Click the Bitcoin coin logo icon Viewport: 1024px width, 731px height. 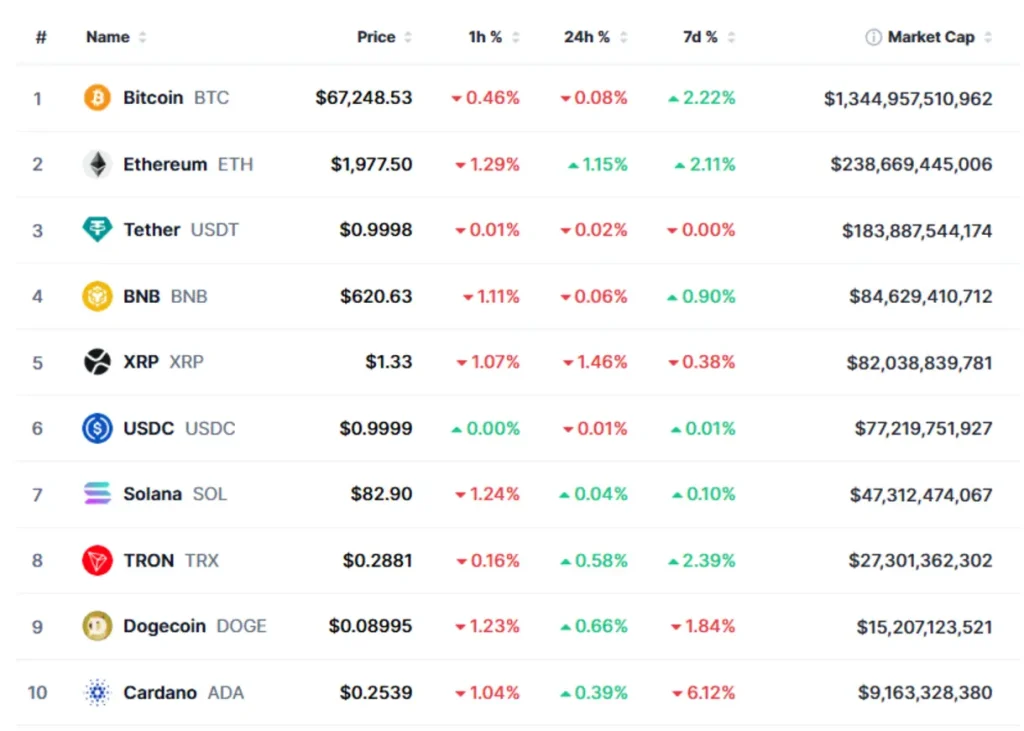(97, 98)
